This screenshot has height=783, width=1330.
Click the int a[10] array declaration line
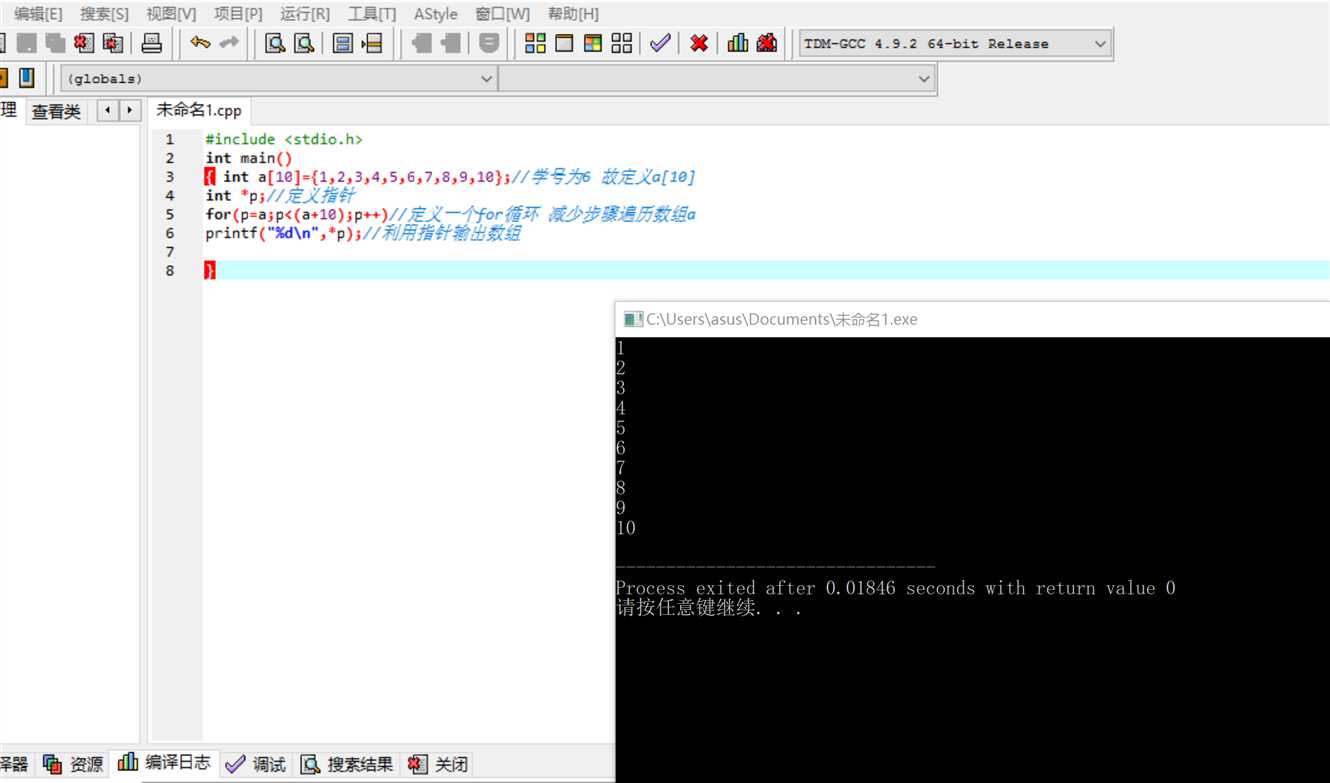(450, 177)
